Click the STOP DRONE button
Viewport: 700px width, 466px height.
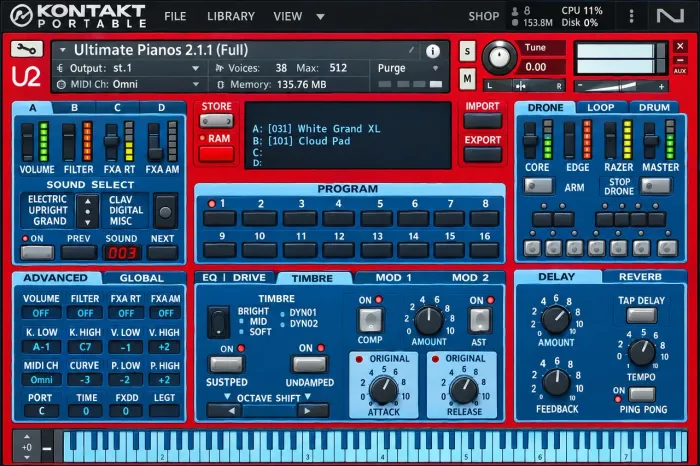pyautogui.click(x=656, y=186)
